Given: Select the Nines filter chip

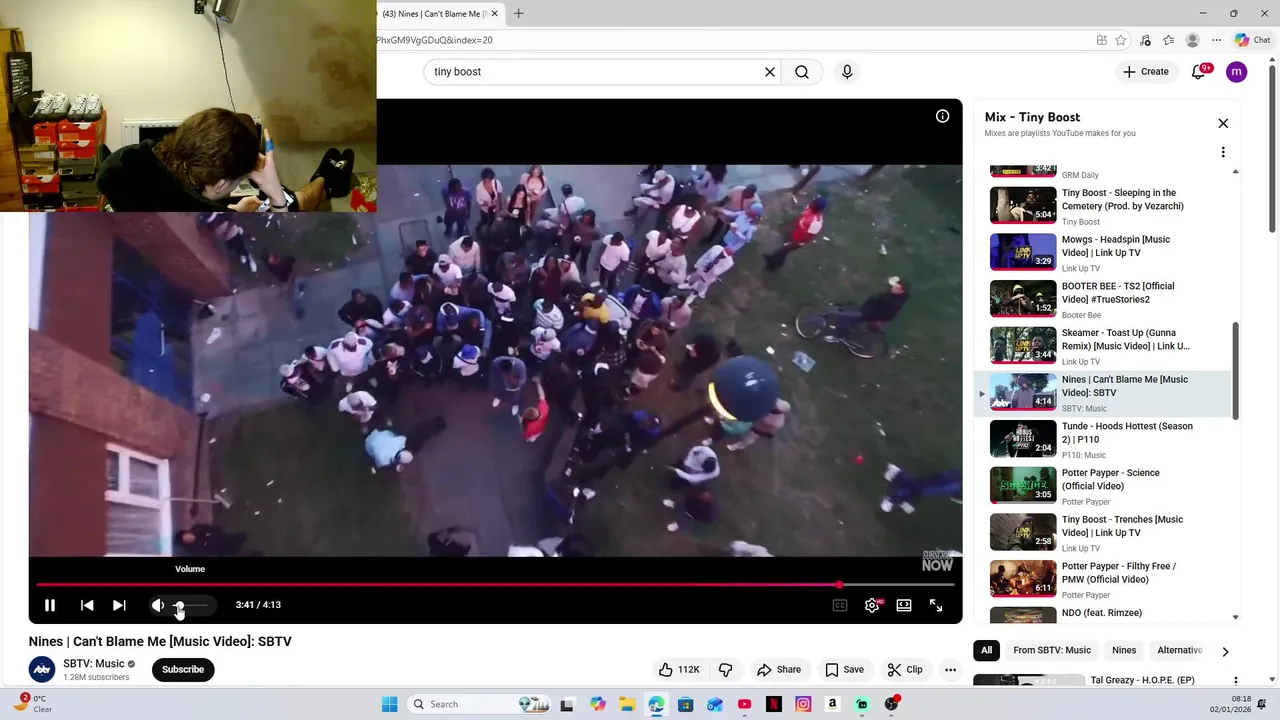Looking at the screenshot, I should pos(1124,650).
